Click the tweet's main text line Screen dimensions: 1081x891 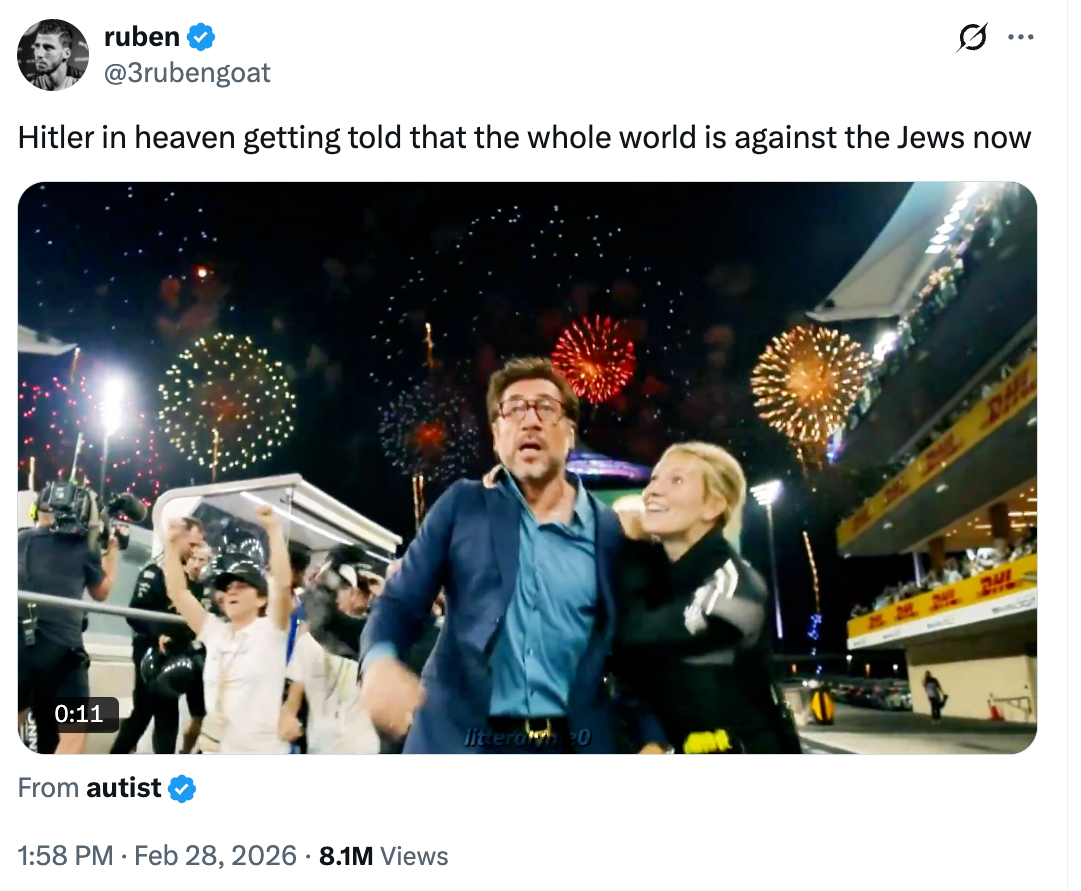coord(524,137)
